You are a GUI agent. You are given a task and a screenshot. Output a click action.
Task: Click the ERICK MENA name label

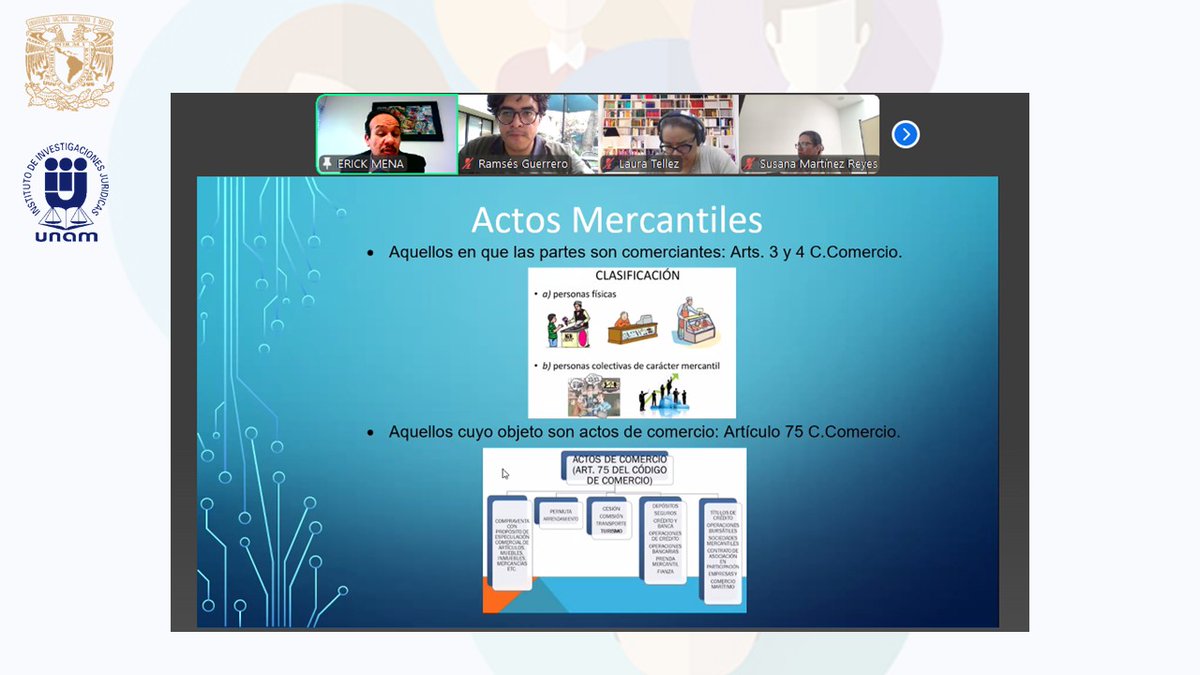(370, 162)
